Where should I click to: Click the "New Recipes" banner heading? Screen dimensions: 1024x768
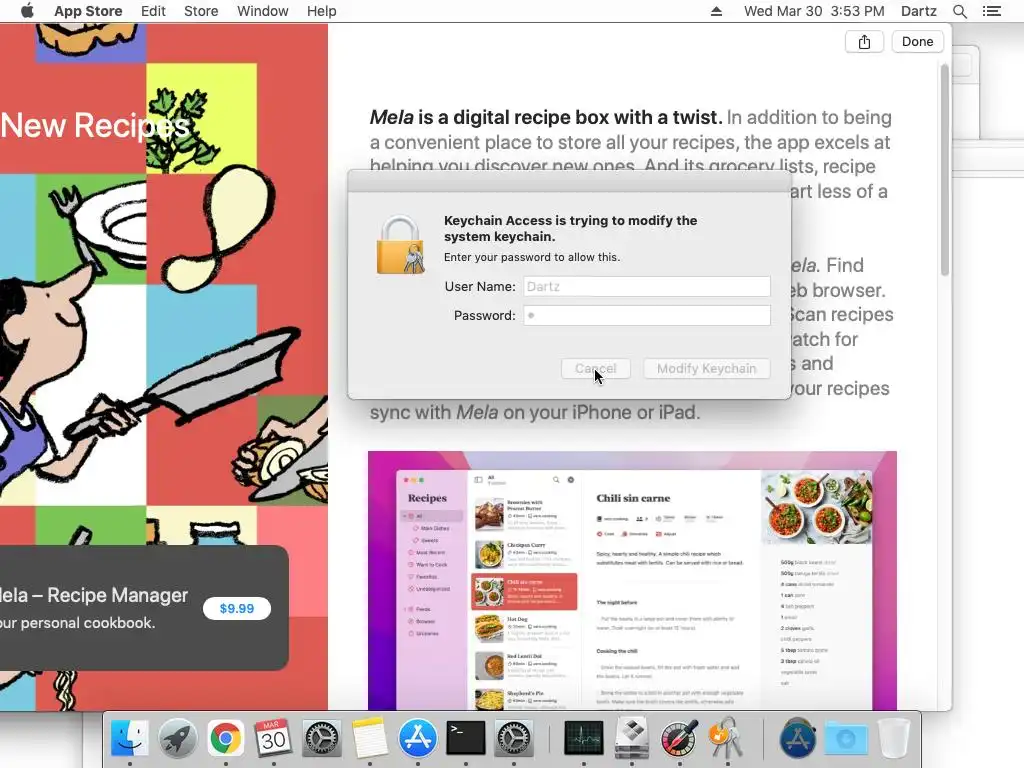point(95,125)
